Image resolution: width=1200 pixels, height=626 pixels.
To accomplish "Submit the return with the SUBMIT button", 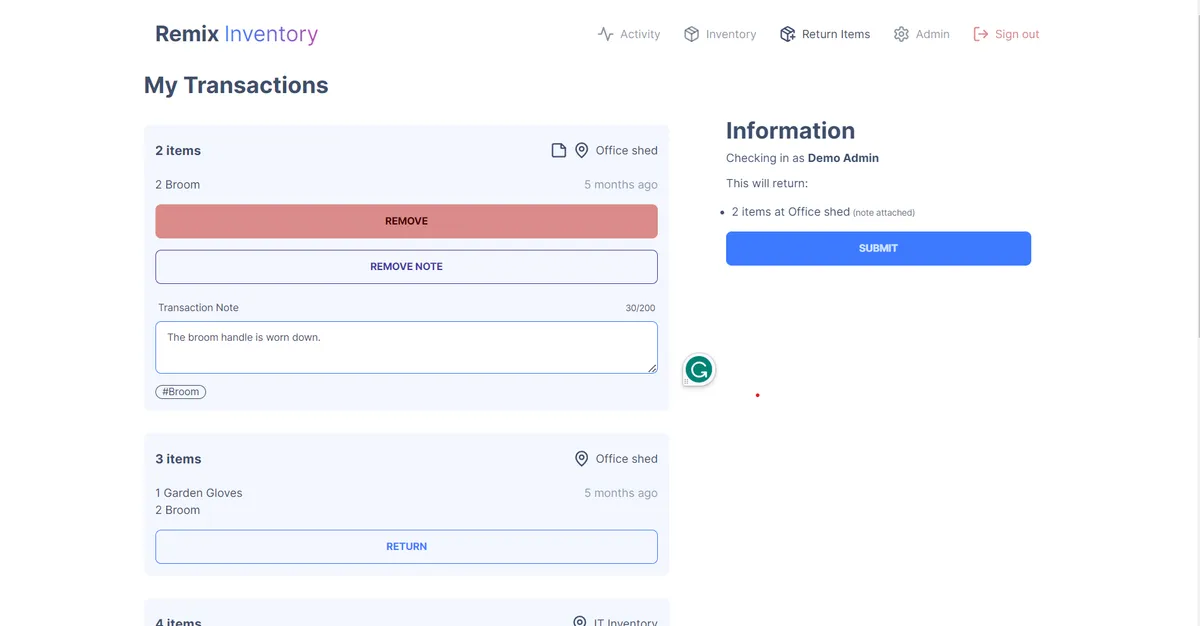I will click(878, 248).
